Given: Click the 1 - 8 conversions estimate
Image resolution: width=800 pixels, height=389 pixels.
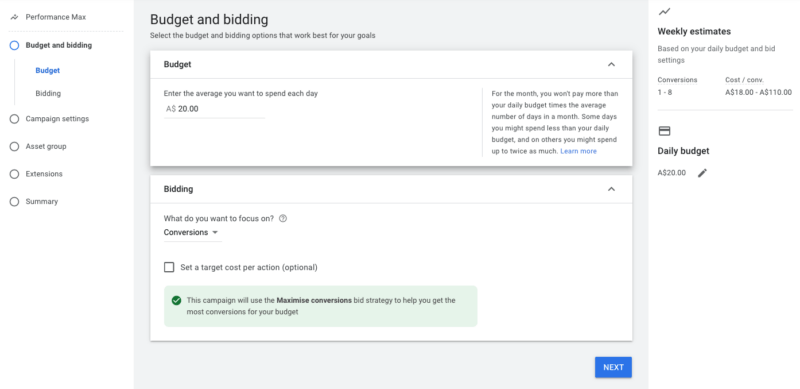Looking at the screenshot, I should click(x=665, y=93).
